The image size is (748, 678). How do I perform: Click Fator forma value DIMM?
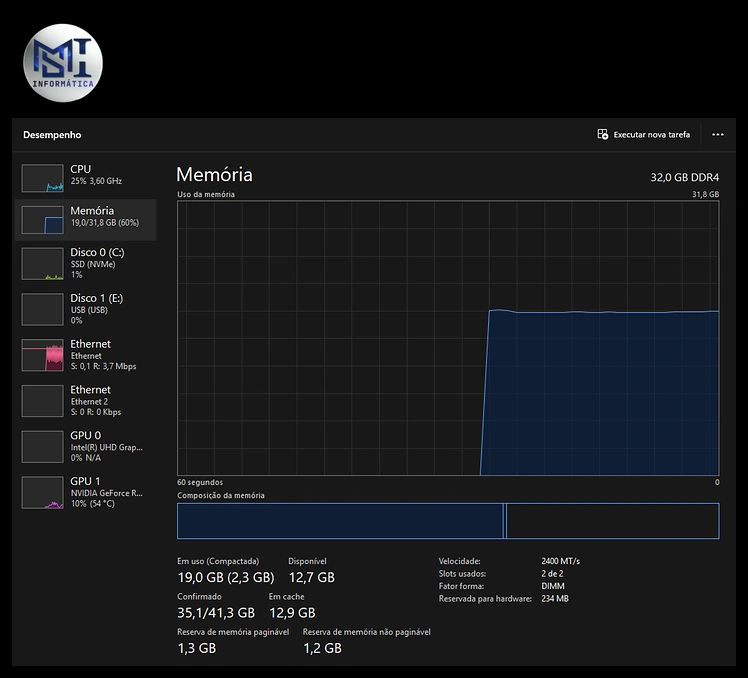552,586
